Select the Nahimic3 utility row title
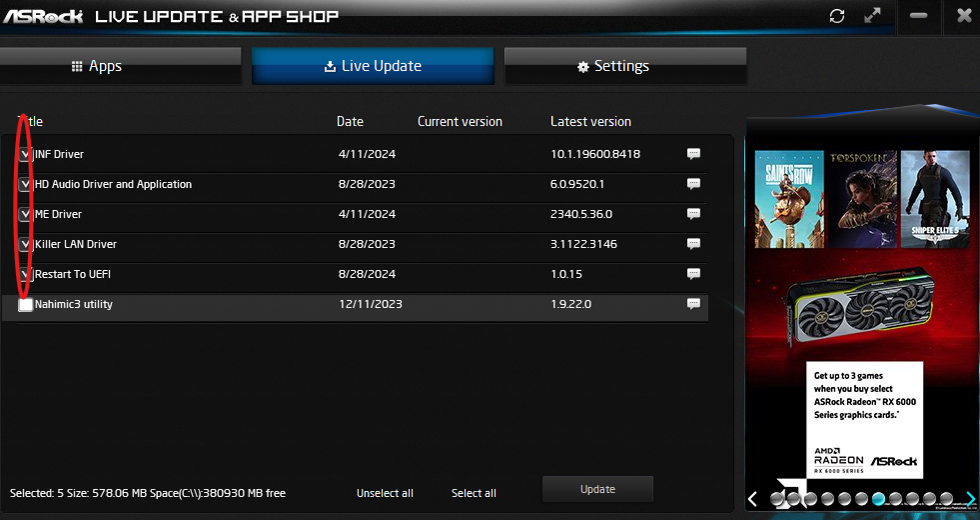The image size is (980, 520). pyautogui.click(x=74, y=304)
